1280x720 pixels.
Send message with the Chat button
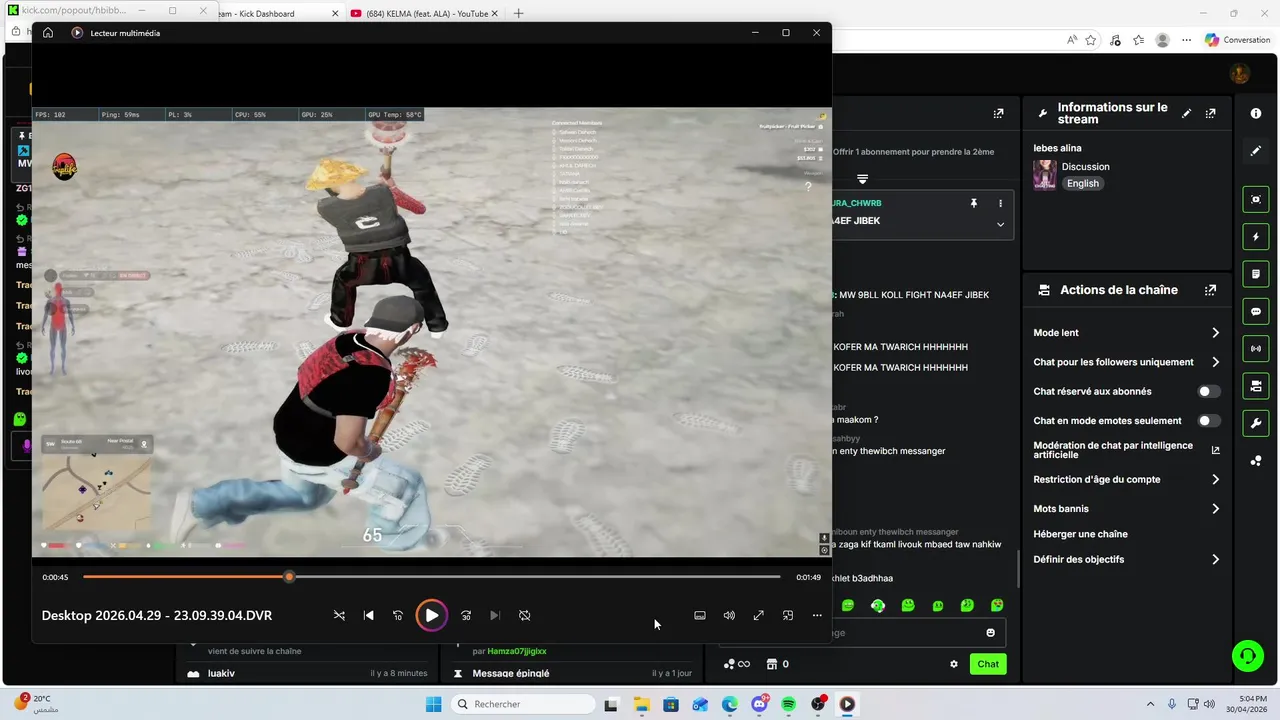coord(988,664)
